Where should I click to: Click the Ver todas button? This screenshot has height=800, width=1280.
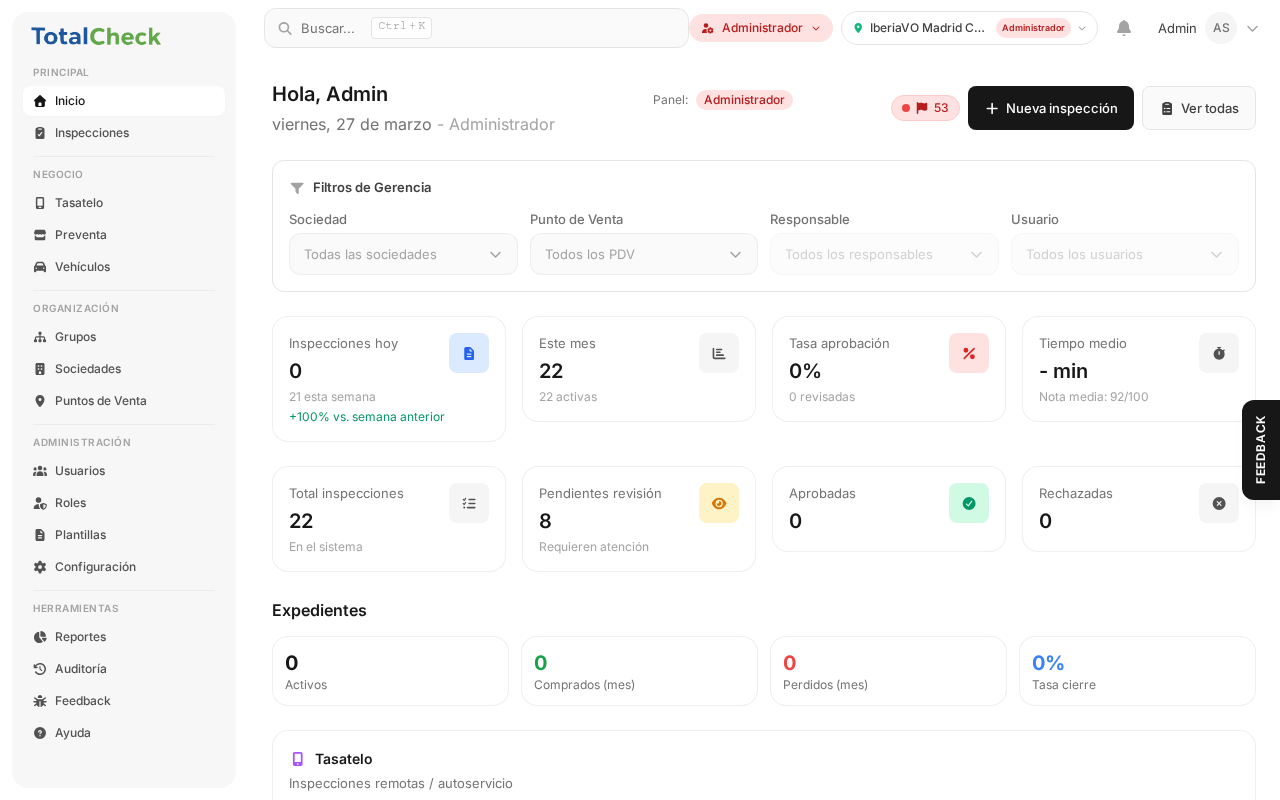point(1198,108)
